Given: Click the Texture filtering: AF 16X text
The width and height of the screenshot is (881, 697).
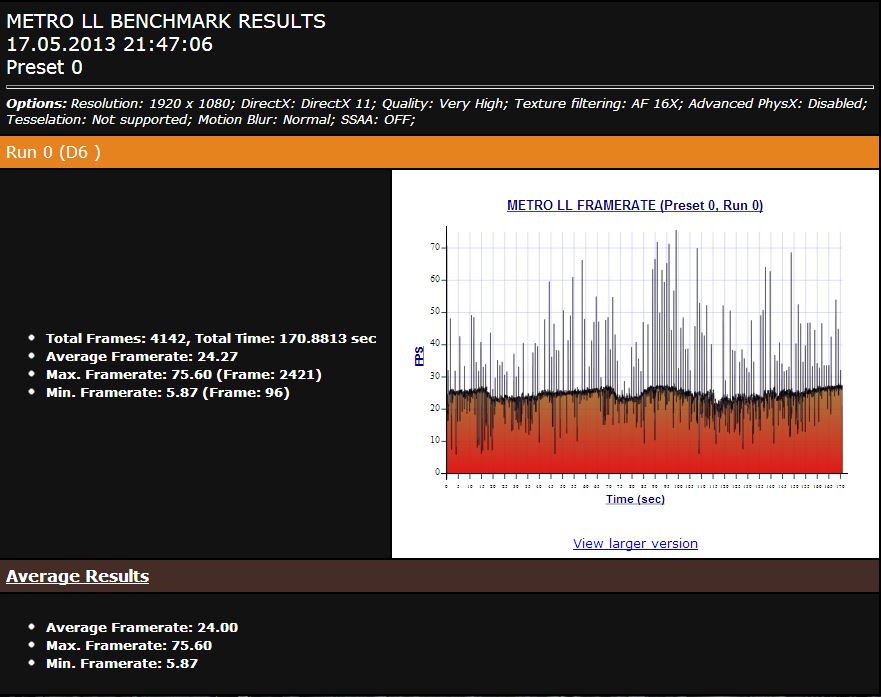Looking at the screenshot, I should 597,104.
